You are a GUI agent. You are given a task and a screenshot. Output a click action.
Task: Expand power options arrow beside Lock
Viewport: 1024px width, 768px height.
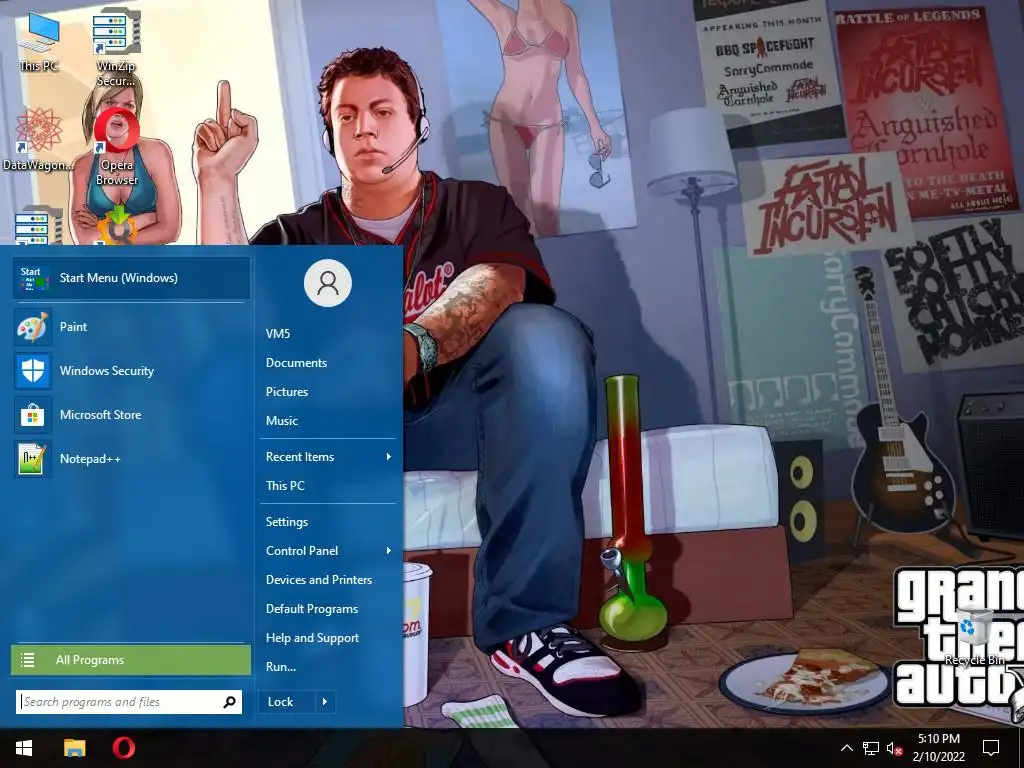pyautogui.click(x=325, y=702)
